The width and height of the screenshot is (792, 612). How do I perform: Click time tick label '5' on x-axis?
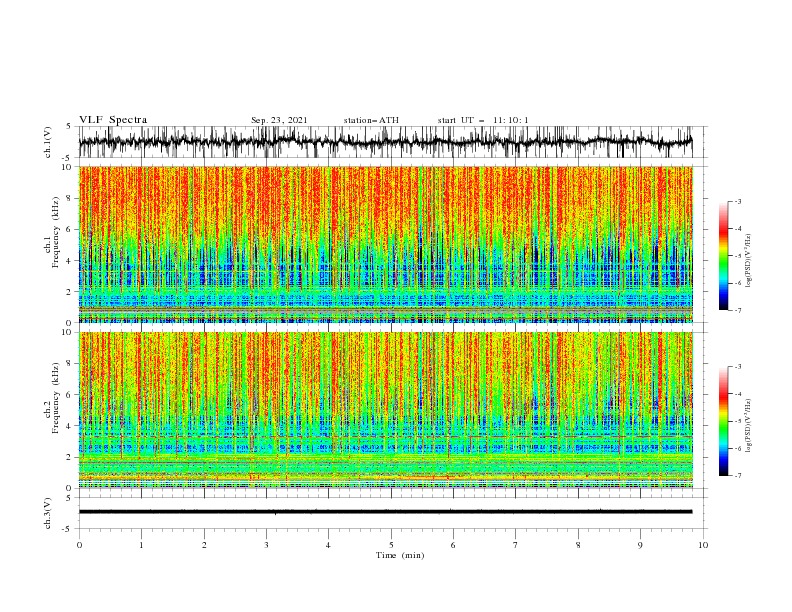tap(391, 545)
